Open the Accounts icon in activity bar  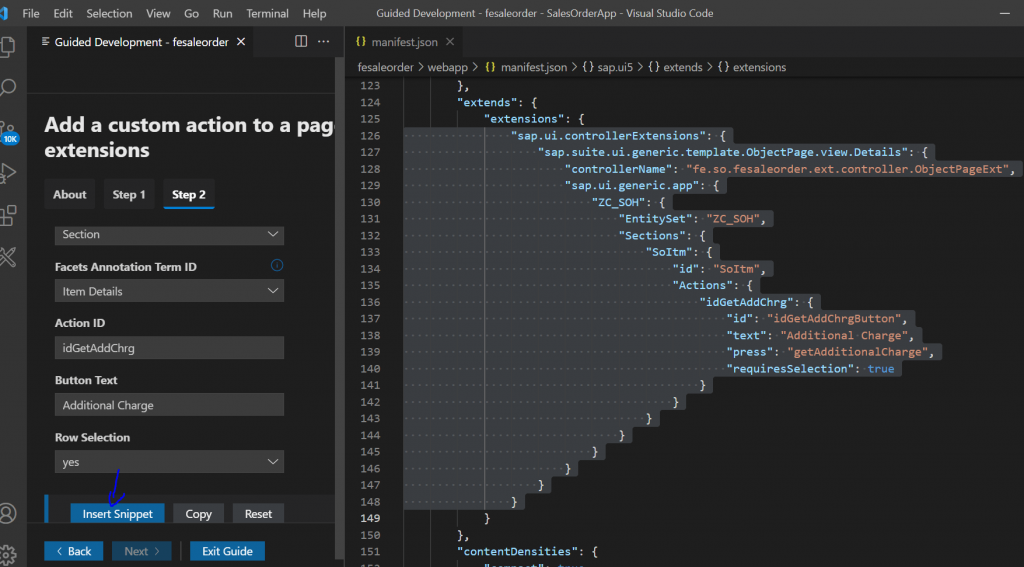click(x=8, y=513)
